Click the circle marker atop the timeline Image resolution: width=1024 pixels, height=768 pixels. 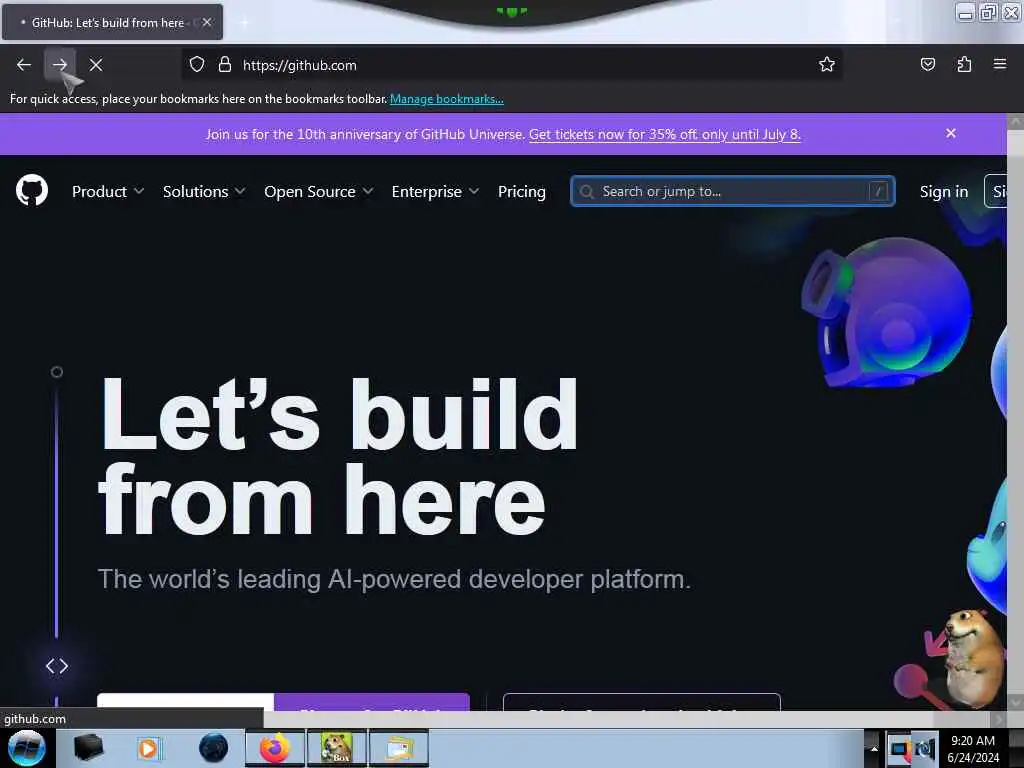pos(57,372)
